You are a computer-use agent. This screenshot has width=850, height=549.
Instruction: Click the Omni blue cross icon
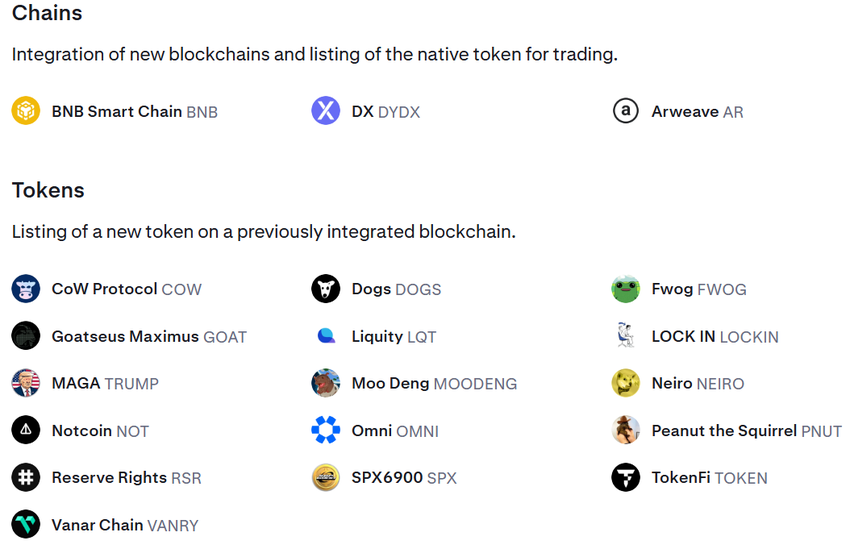[326, 431]
